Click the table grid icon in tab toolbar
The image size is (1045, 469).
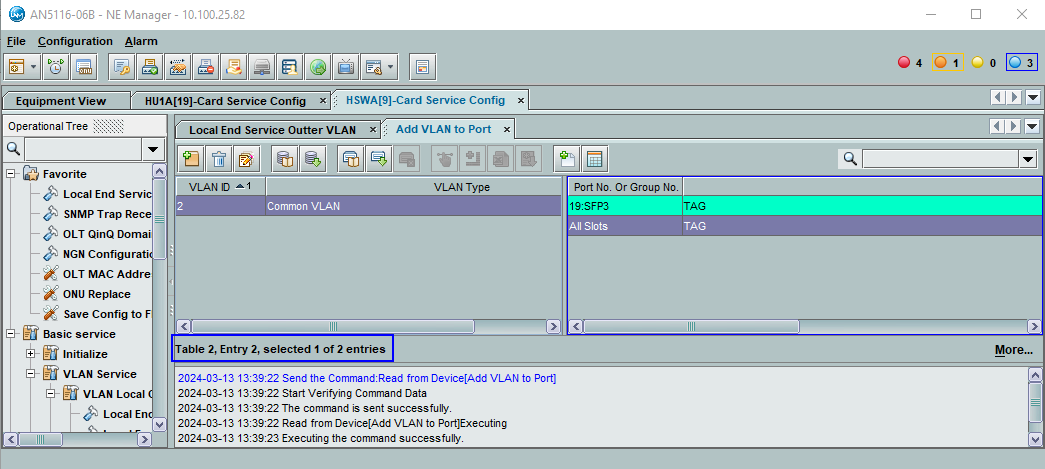click(x=594, y=159)
